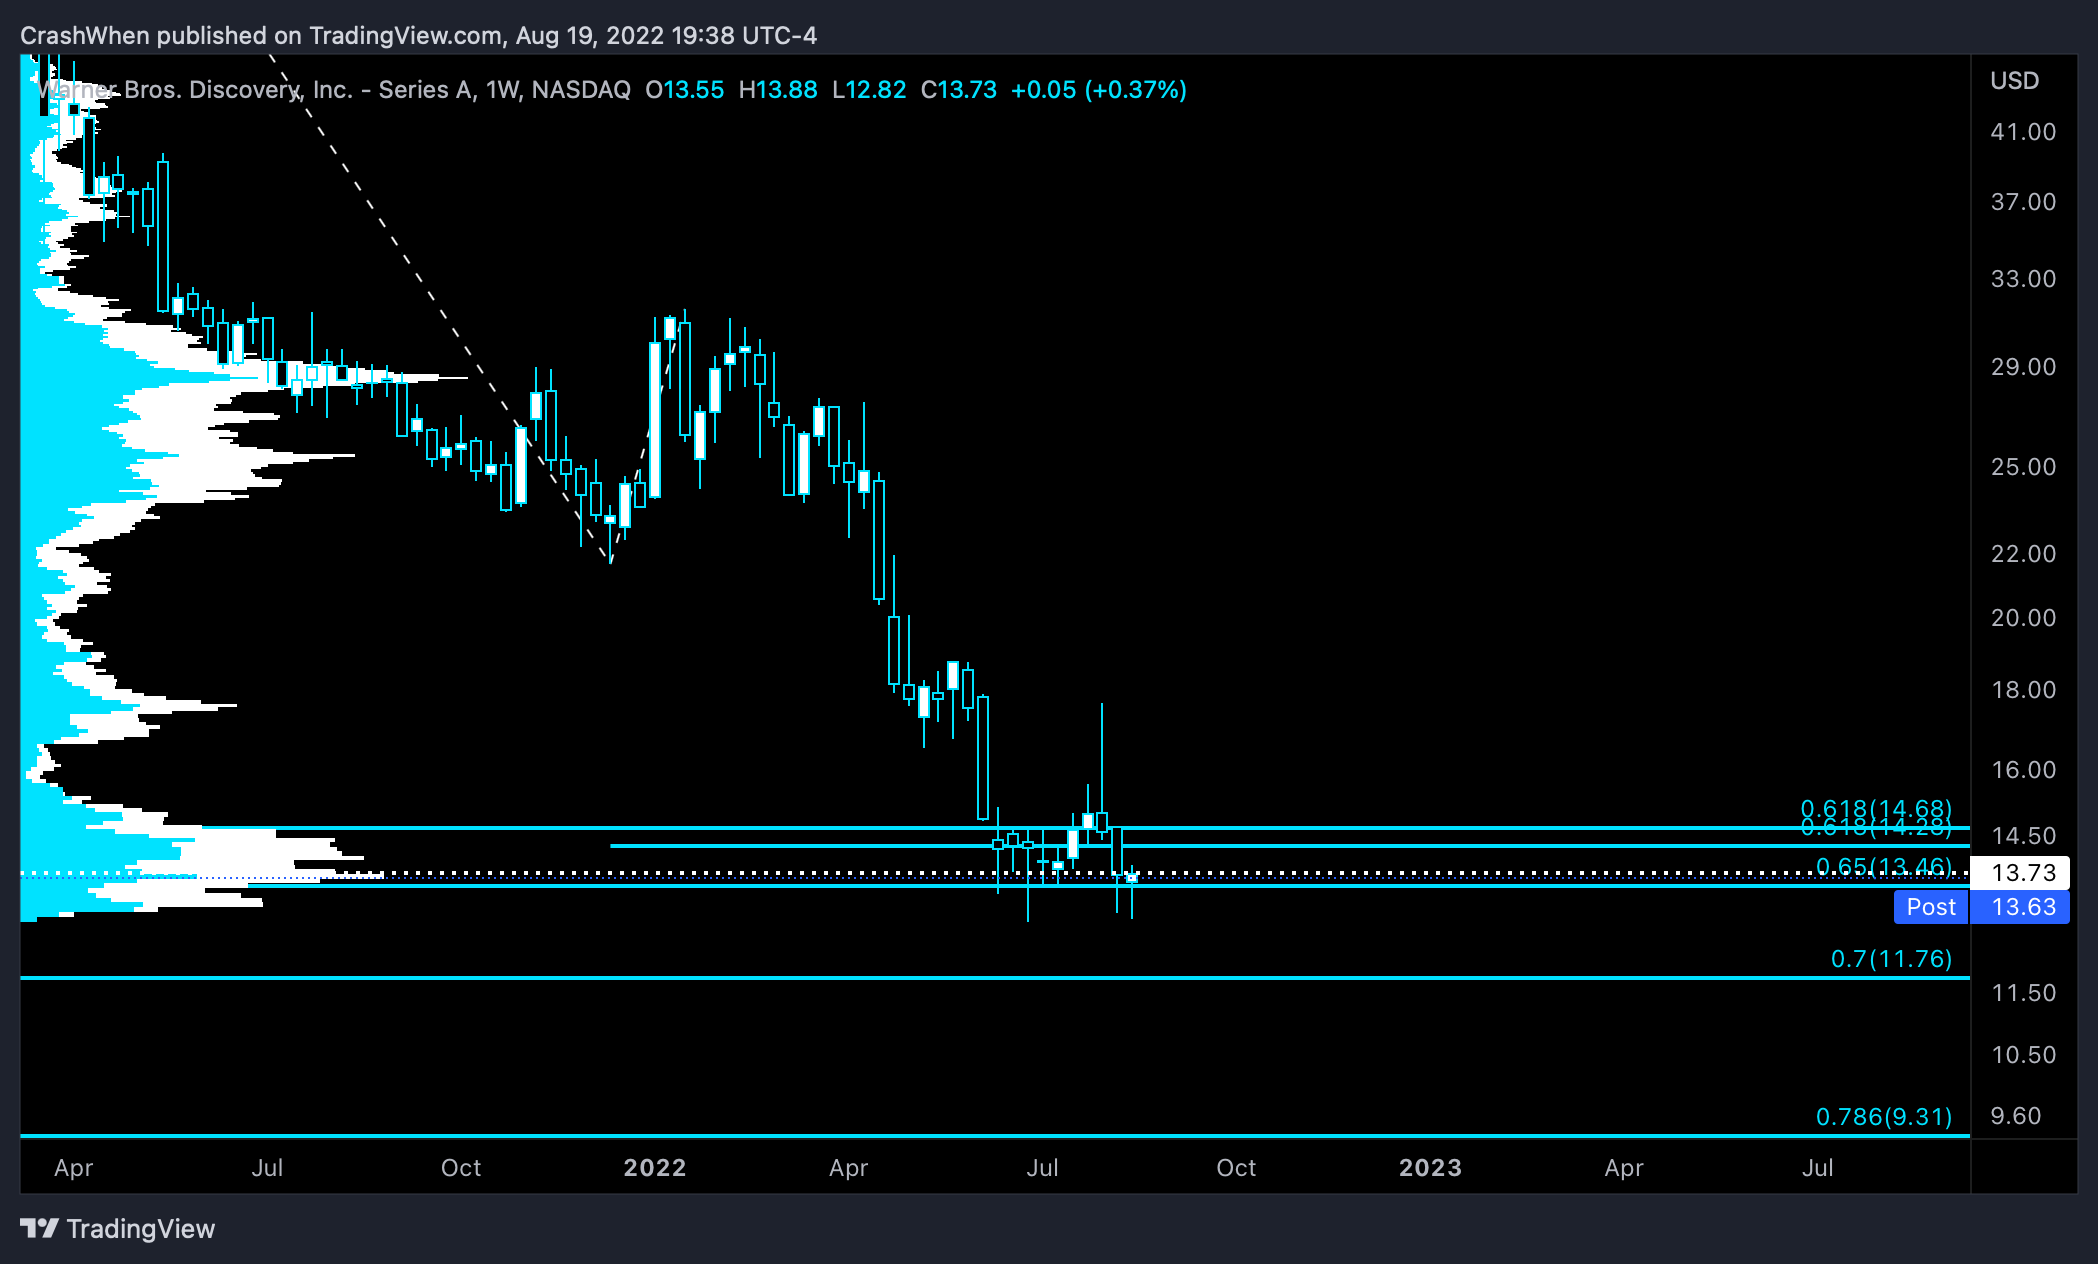Click the post-market price tag 13.63
The width and height of the screenshot is (2098, 1264).
pyautogui.click(x=2020, y=907)
